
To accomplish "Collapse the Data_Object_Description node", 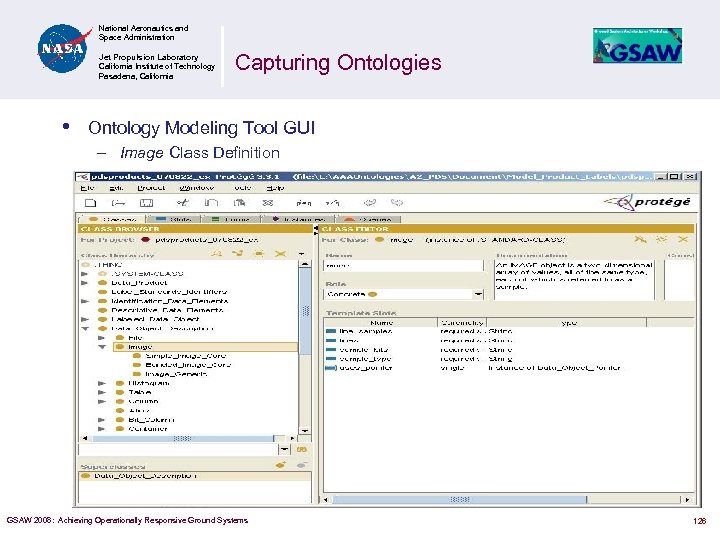I will (x=85, y=328).
